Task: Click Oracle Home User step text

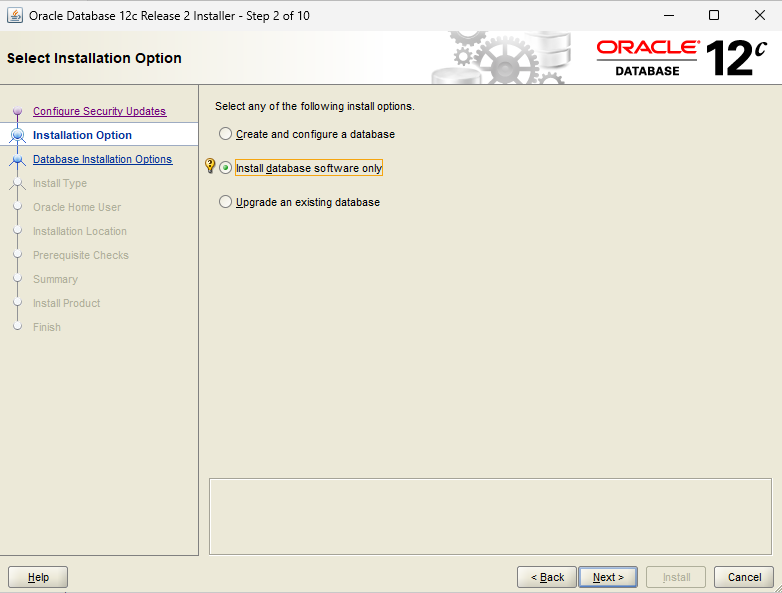Action: tap(77, 207)
